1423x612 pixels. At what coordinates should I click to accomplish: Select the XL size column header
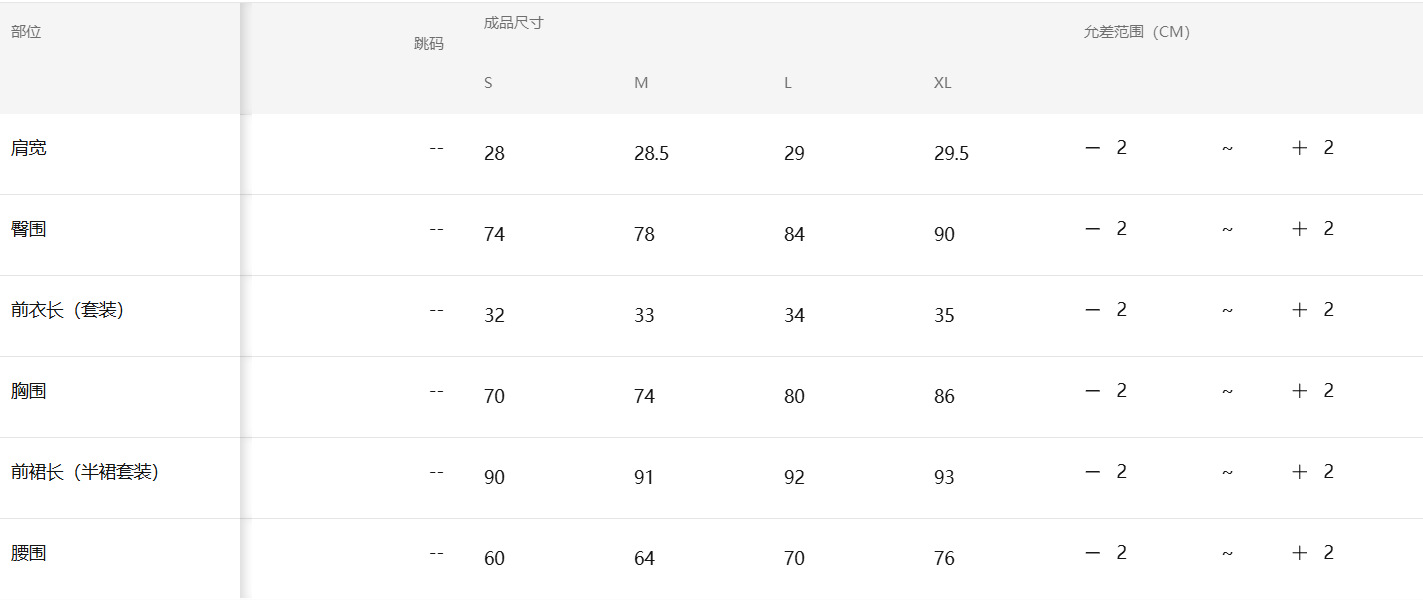coord(942,83)
